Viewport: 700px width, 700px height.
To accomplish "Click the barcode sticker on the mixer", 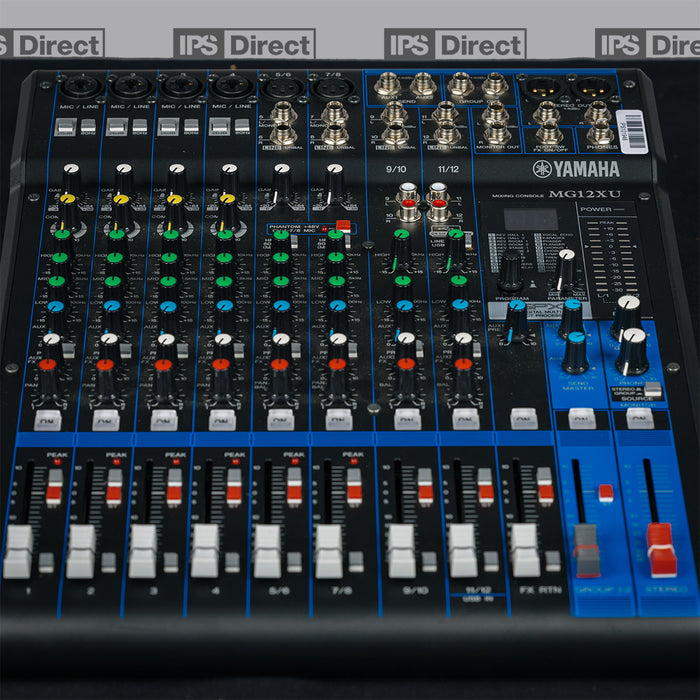I will click(x=632, y=131).
